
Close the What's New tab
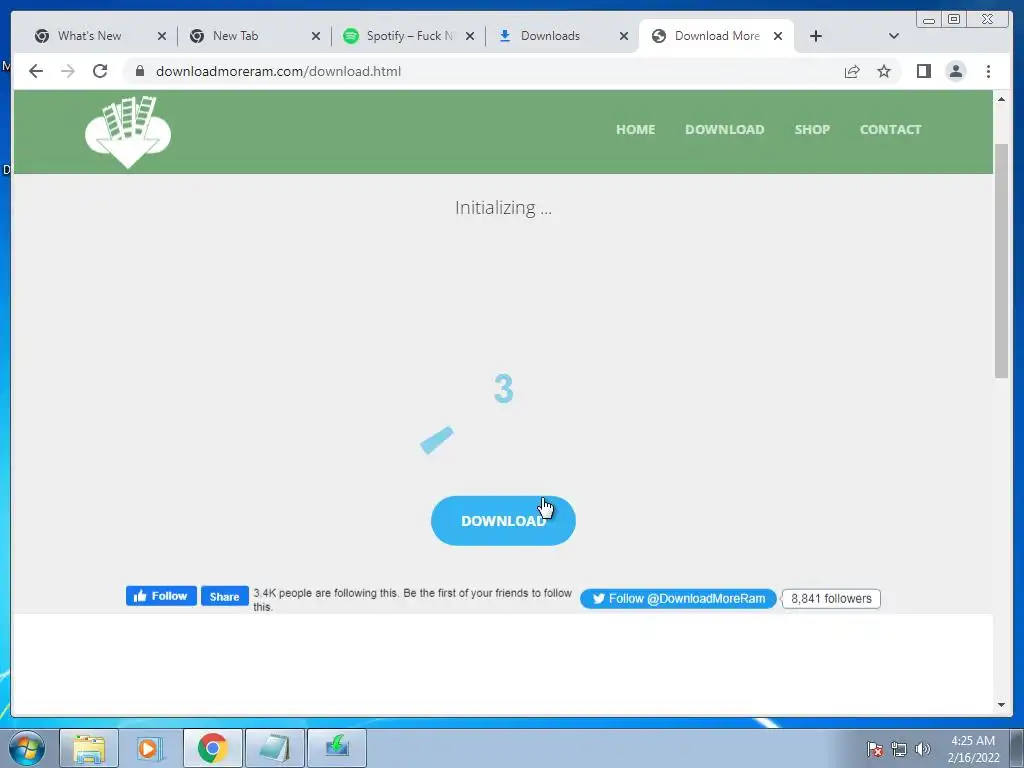point(162,37)
